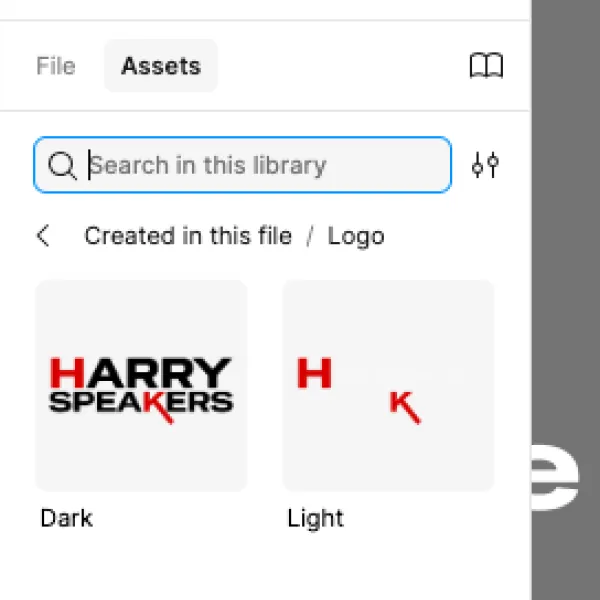This screenshot has height=600, width=600.
Task: Select the Light logo component thumbnail
Action: 388,385
